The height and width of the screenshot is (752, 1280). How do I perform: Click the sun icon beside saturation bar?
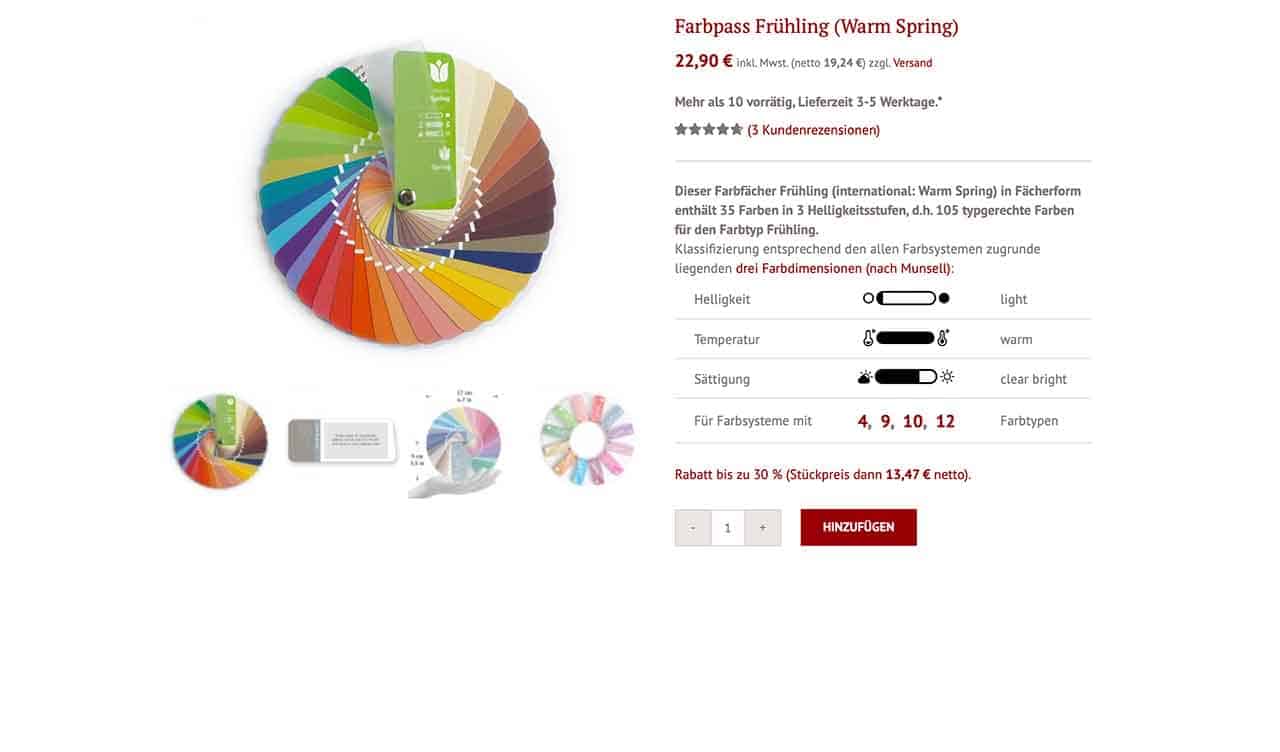(947, 378)
